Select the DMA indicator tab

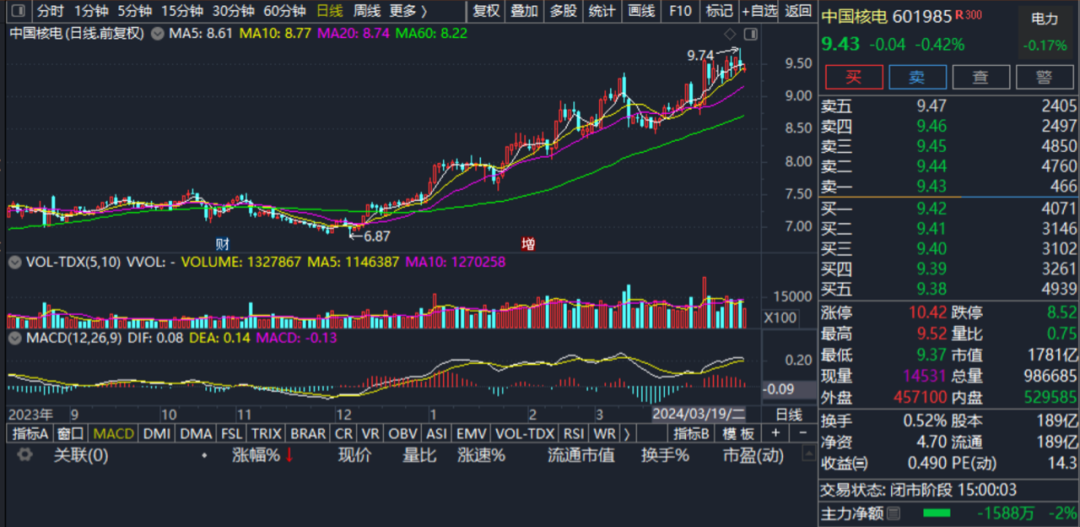pos(196,433)
